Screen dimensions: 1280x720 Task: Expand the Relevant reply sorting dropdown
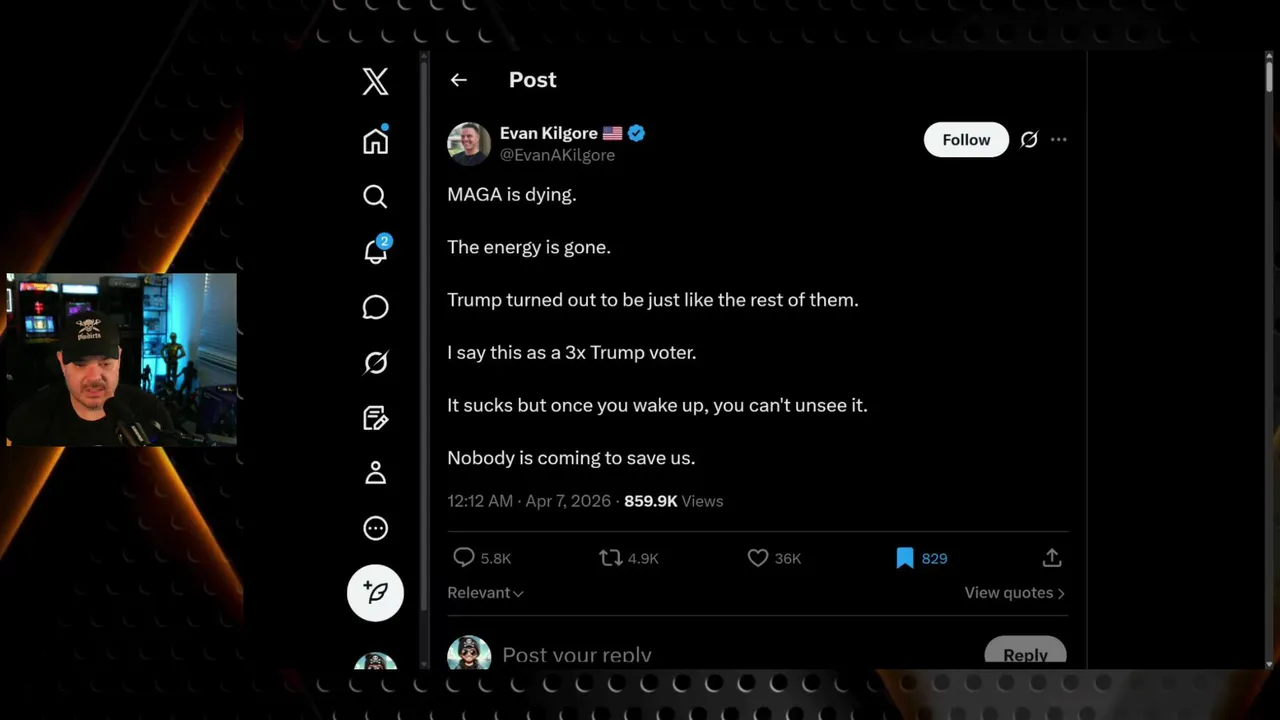tap(485, 593)
